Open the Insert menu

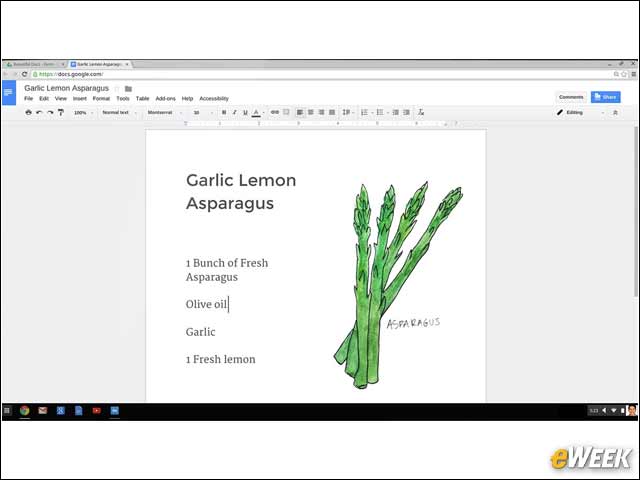pyautogui.click(x=80, y=98)
